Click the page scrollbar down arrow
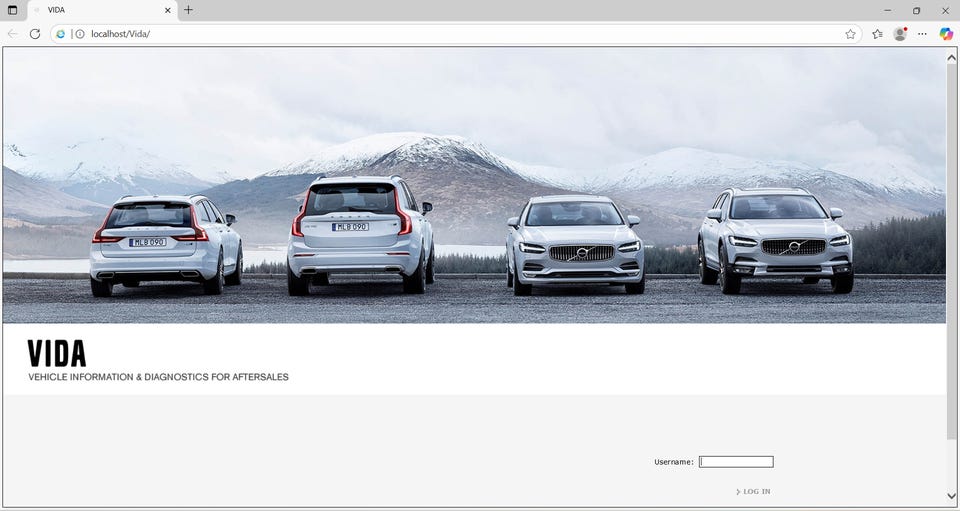The height and width of the screenshot is (511, 960). [x=951, y=496]
